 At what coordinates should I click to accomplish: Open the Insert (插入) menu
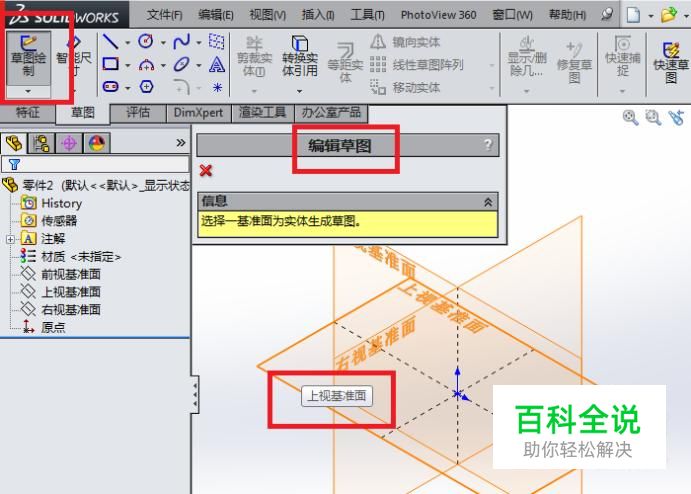pos(318,15)
